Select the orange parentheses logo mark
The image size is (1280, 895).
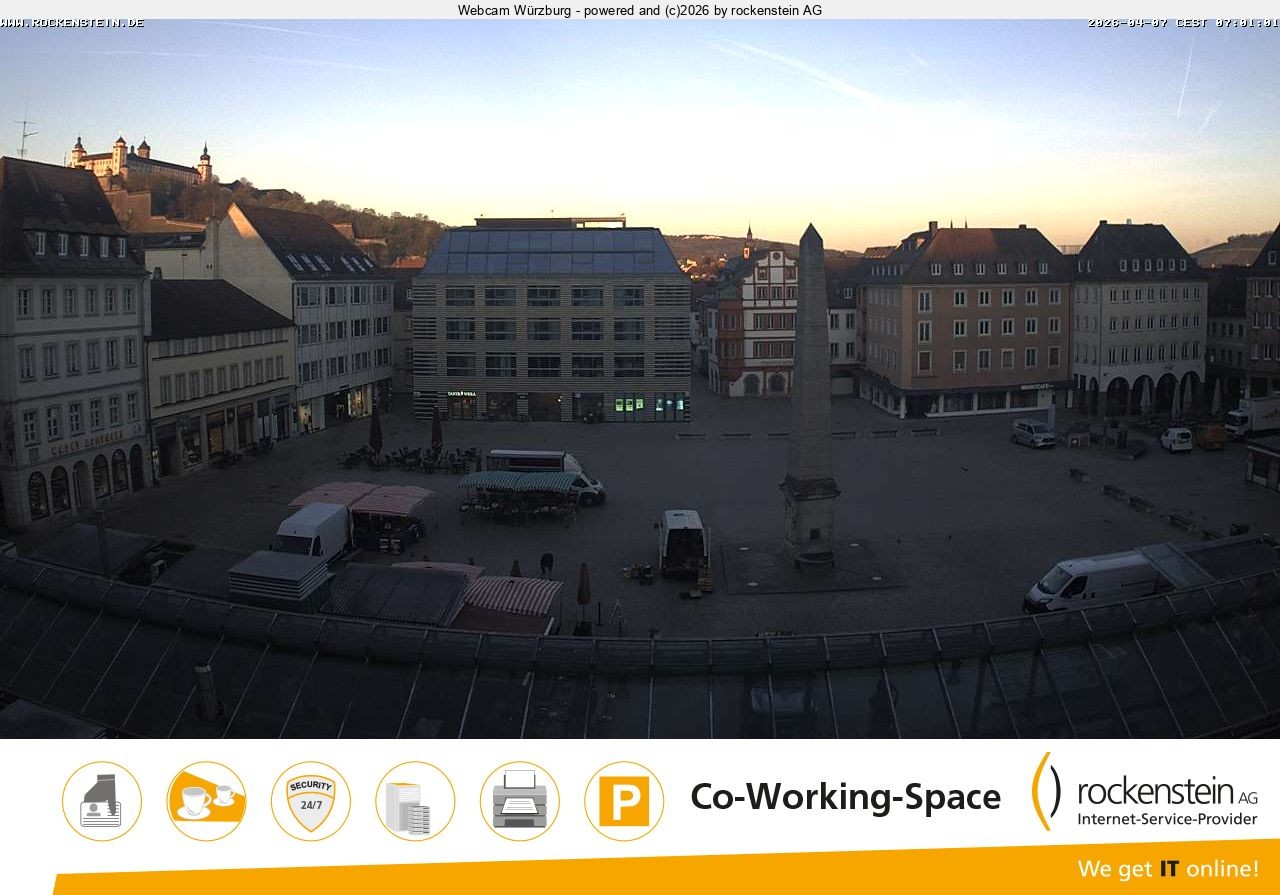(1045, 795)
